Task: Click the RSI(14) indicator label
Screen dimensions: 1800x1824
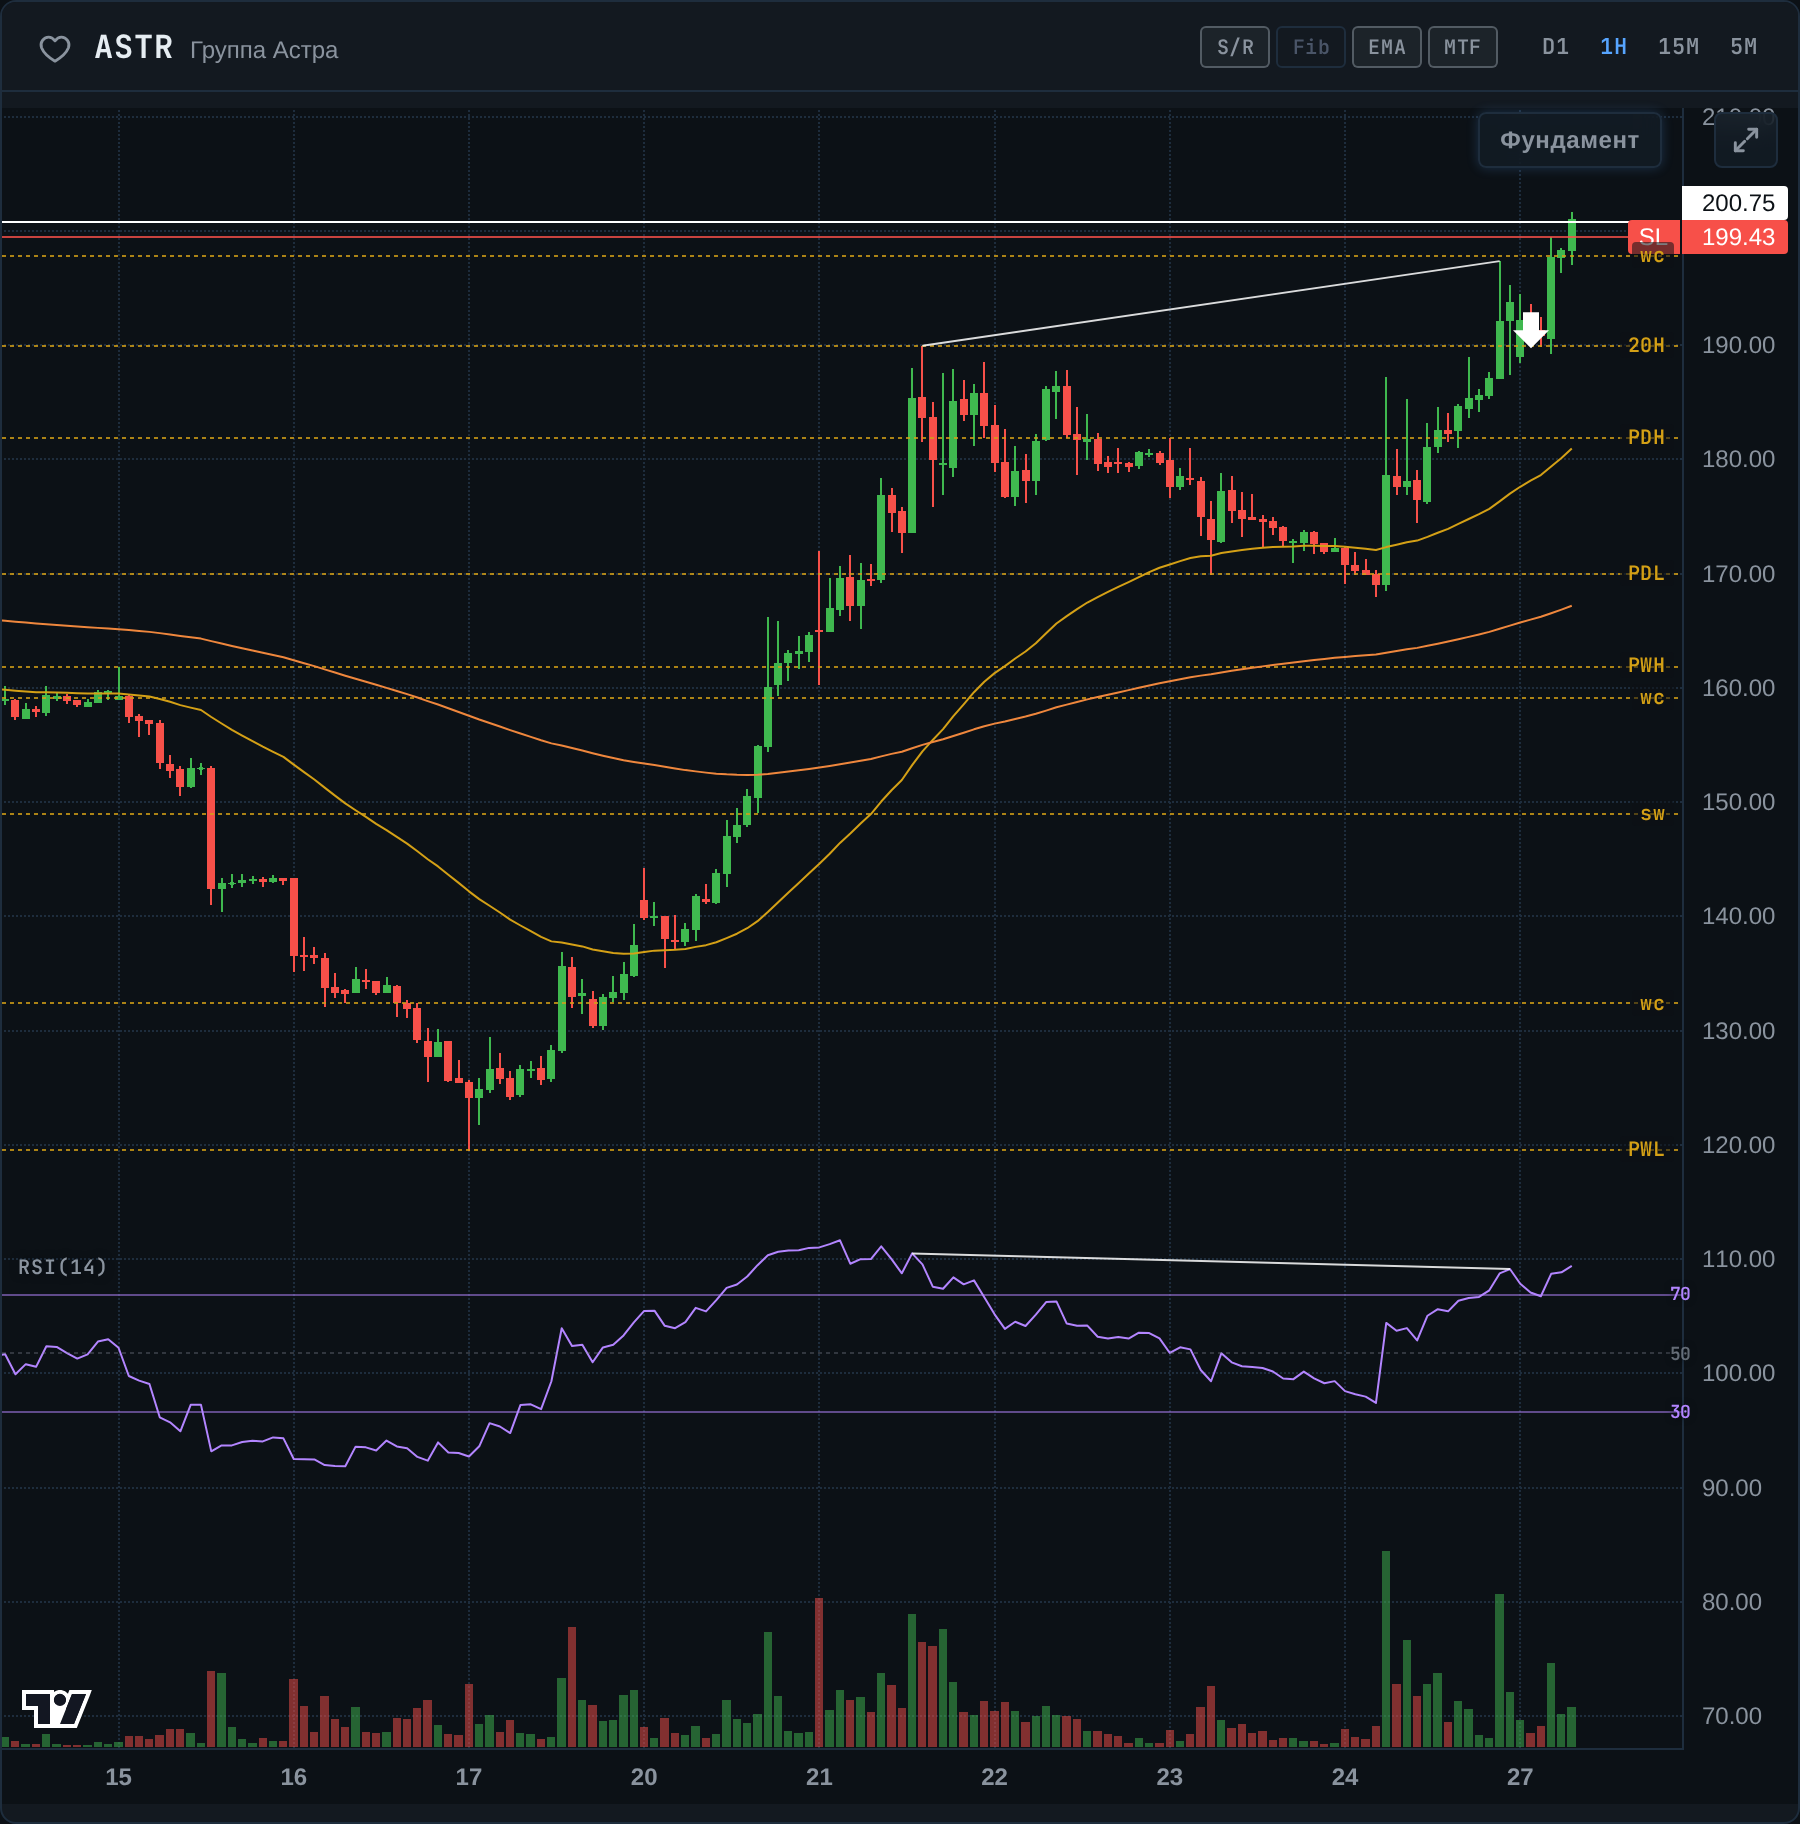Action: 62,1267
